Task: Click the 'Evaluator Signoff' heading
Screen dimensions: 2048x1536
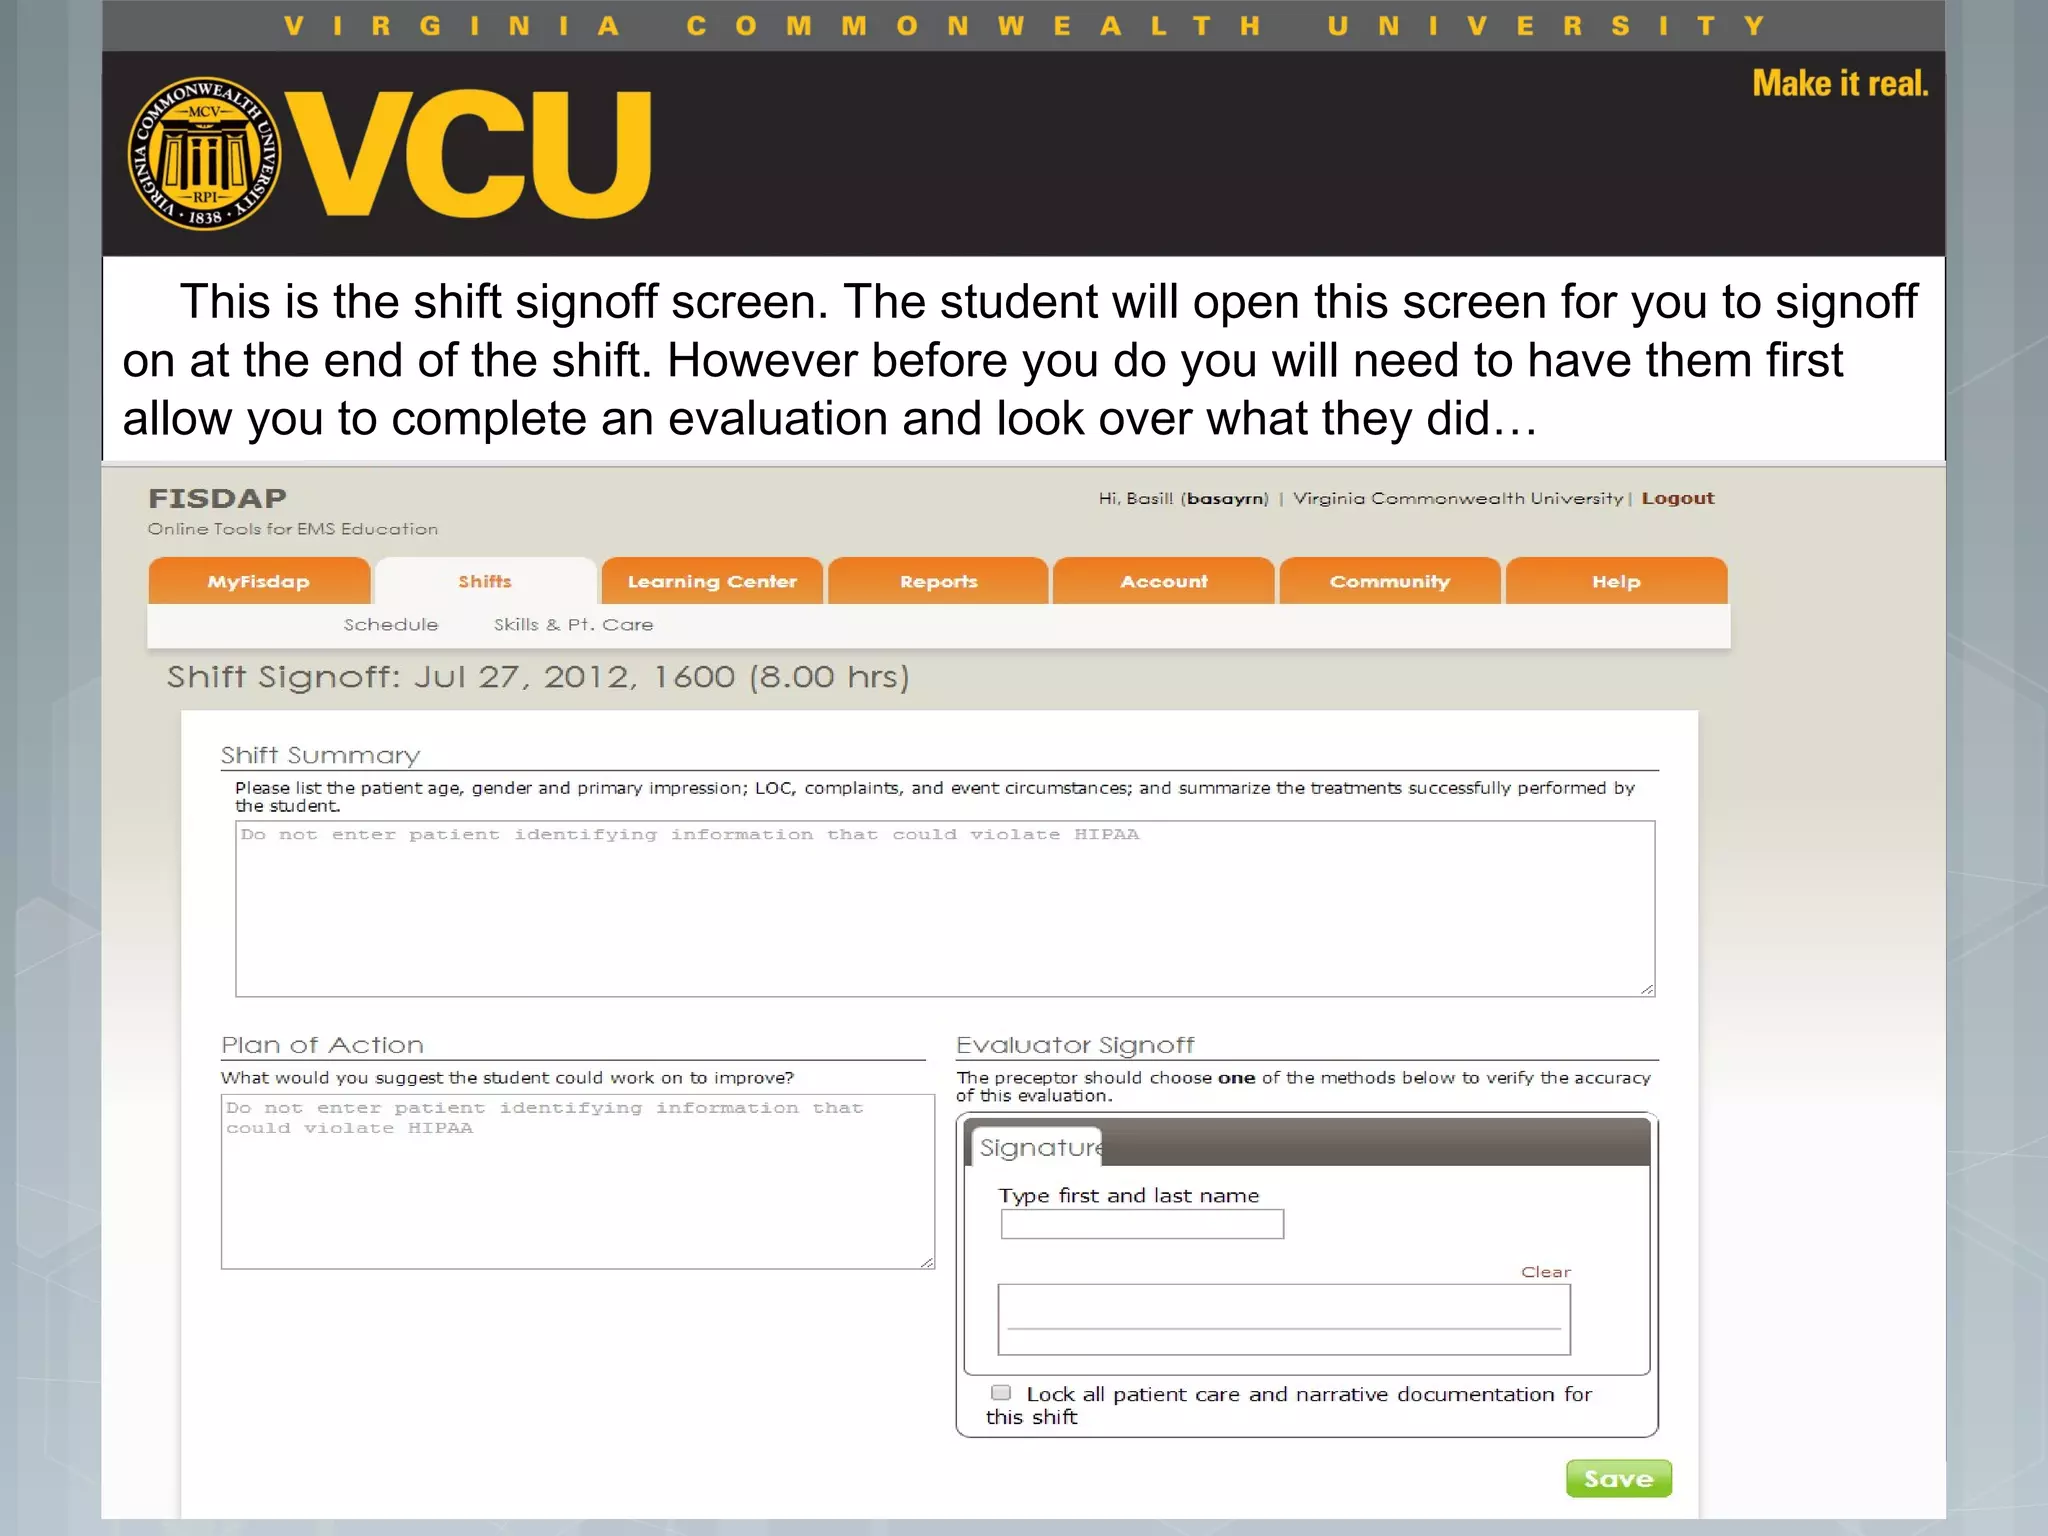Action: point(1075,1045)
